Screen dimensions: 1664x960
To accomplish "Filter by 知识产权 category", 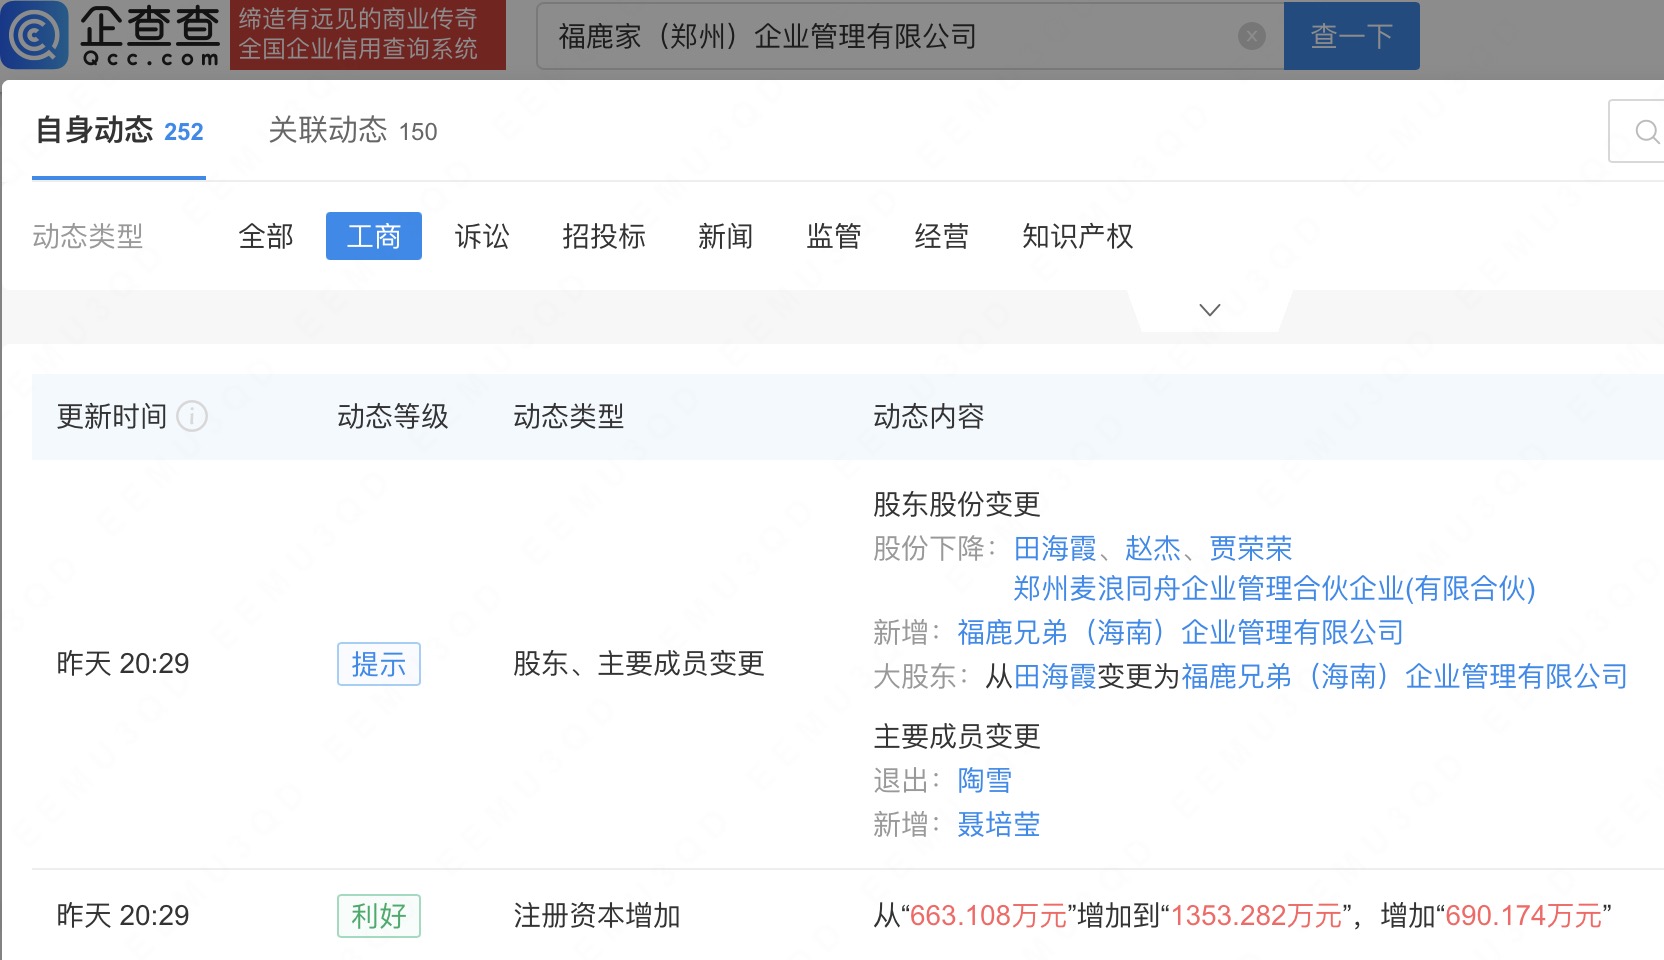I will coord(1077,237).
